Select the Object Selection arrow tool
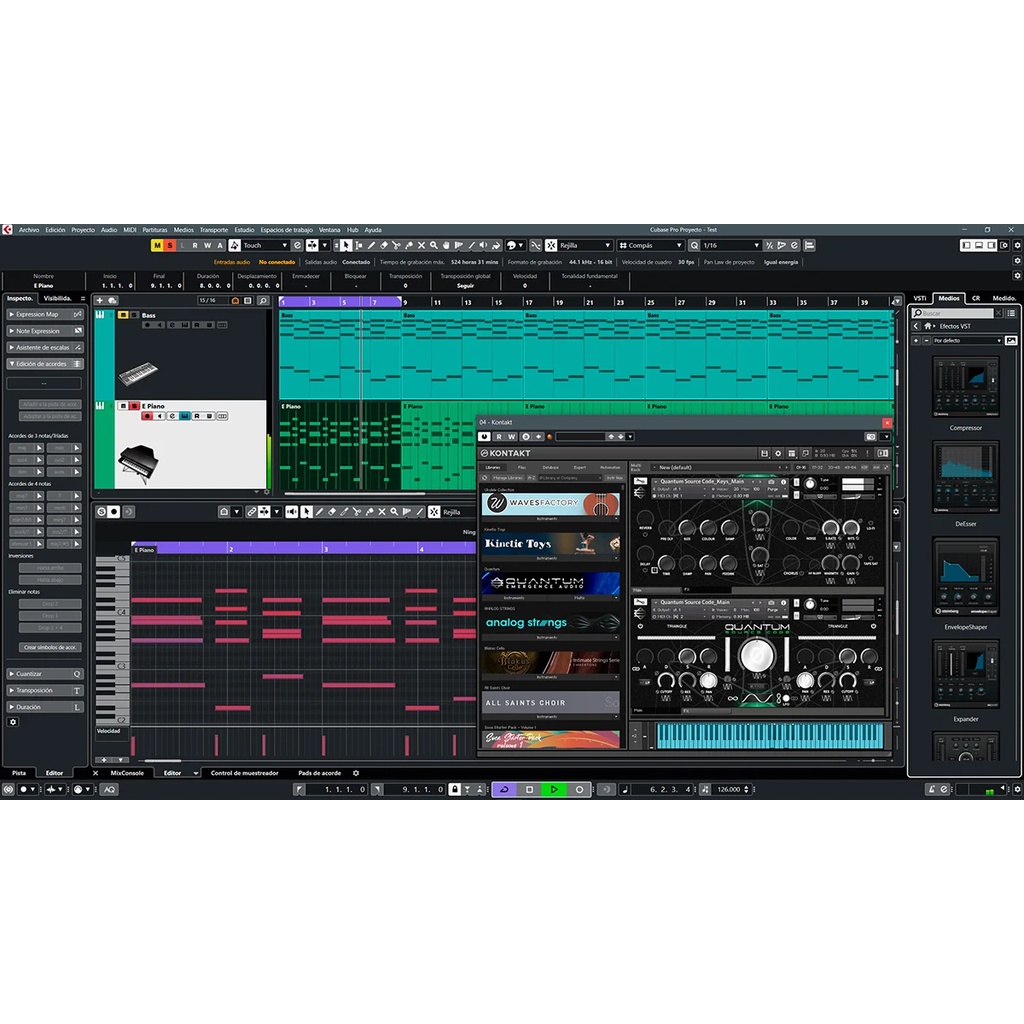The height and width of the screenshot is (1024, 1024). (345, 246)
